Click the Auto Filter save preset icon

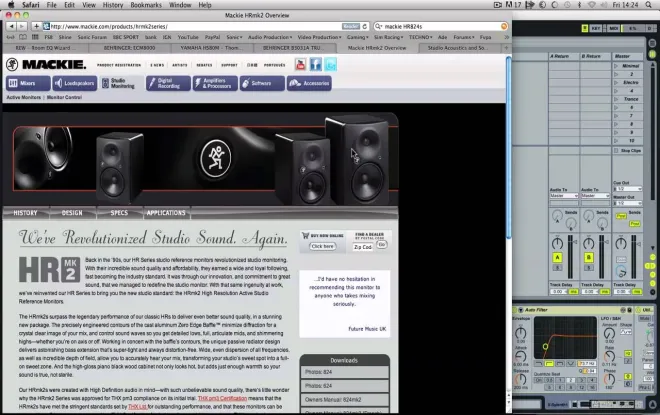pos(630,310)
